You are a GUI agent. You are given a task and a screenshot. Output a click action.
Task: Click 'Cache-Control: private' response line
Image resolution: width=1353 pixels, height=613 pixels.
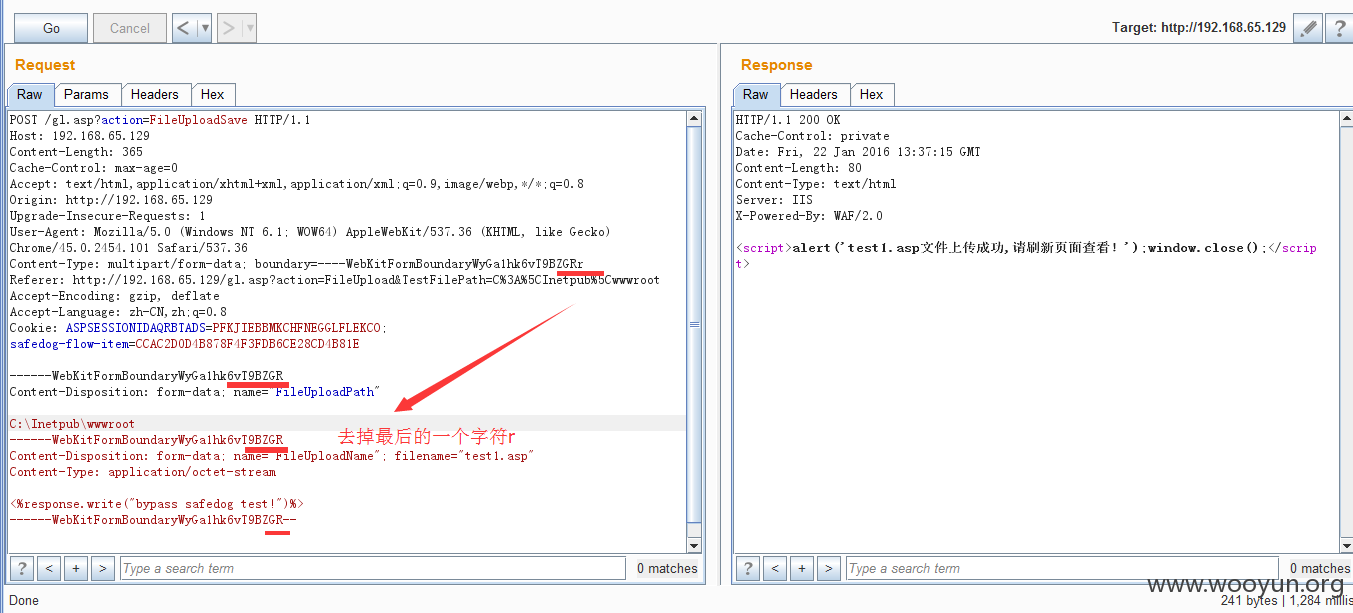pyautogui.click(x=812, y=136)
